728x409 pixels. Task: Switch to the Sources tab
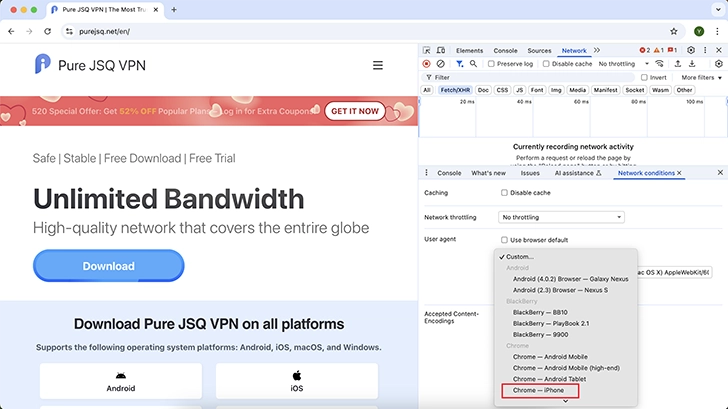539,50
